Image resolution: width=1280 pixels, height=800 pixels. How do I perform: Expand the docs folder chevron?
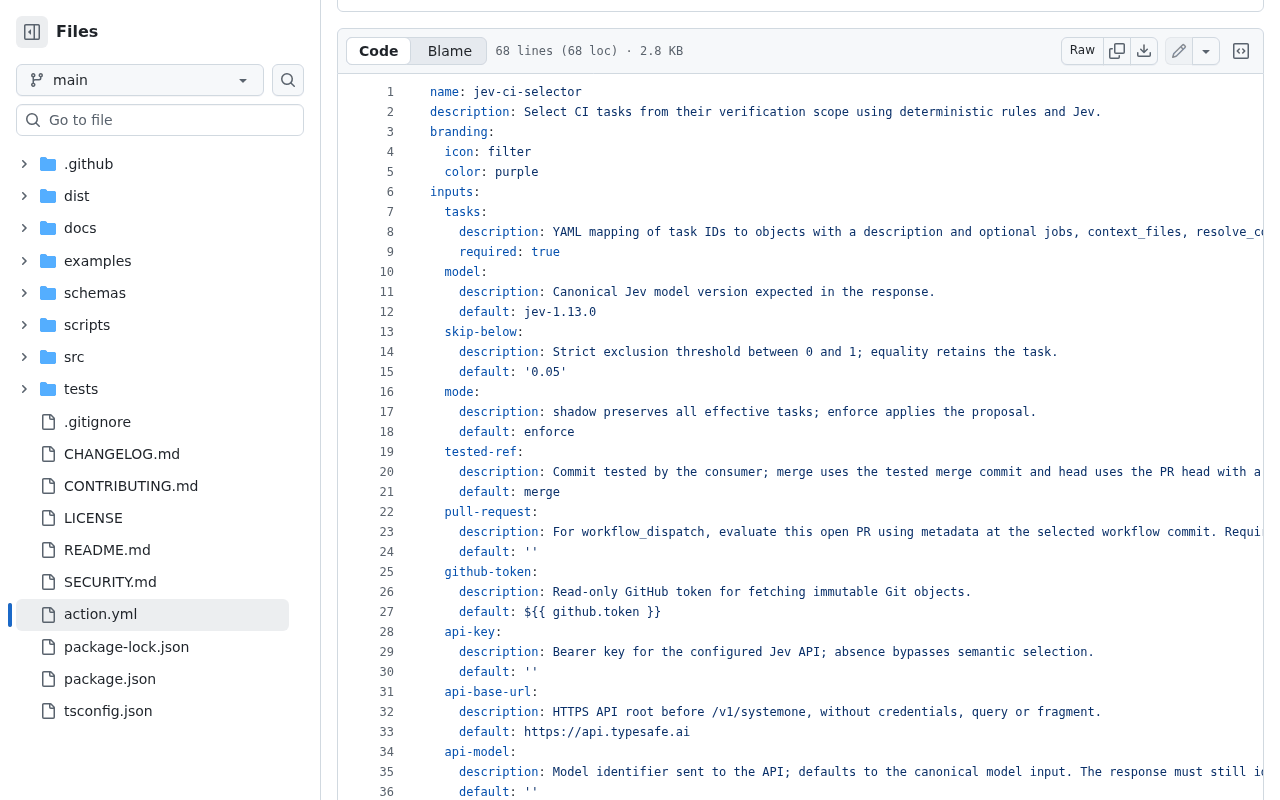point(24,228)
